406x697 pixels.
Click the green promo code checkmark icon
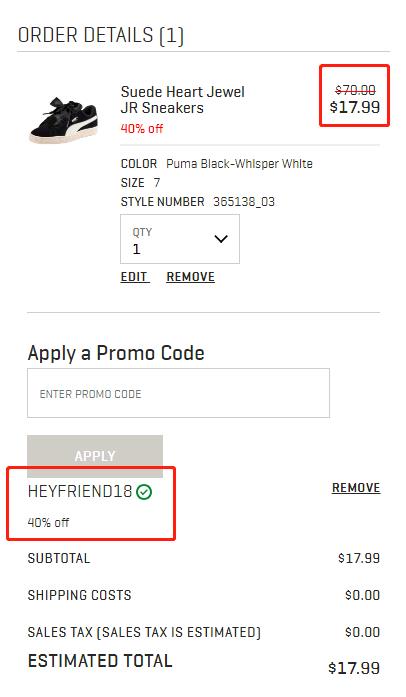pos(144,492)
